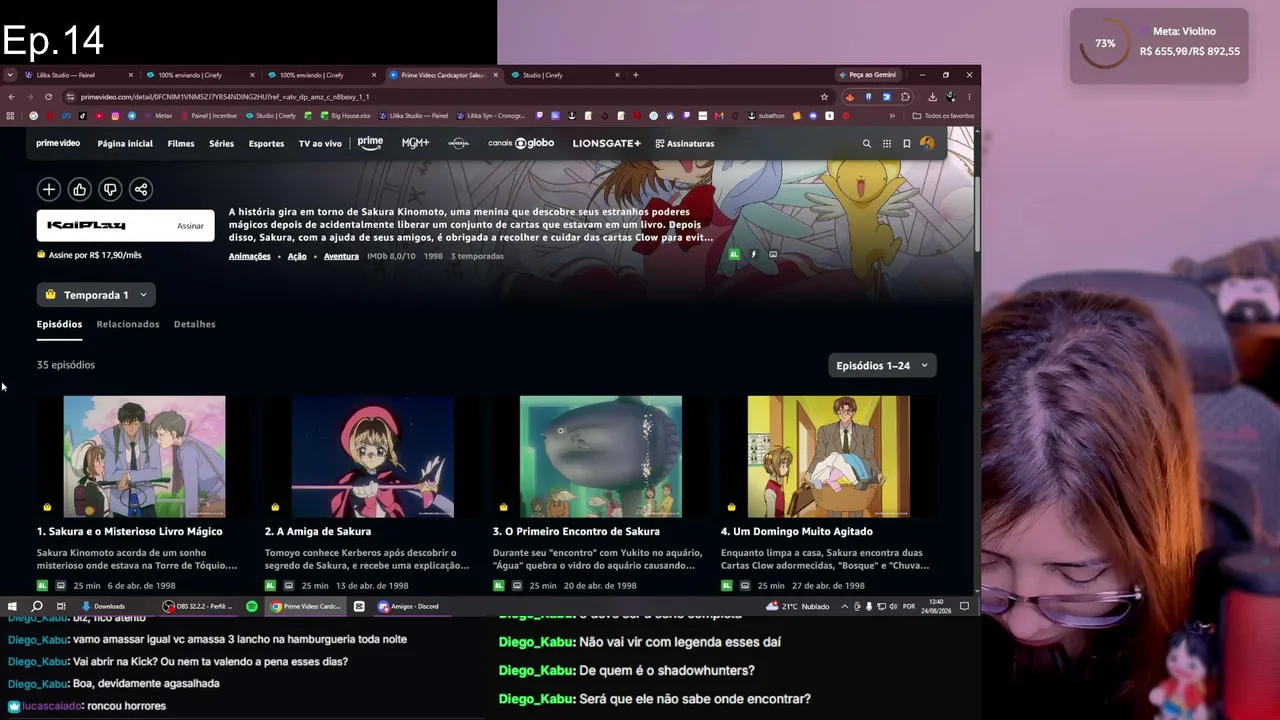Switch to the Episódios tab

coord(59,324)
